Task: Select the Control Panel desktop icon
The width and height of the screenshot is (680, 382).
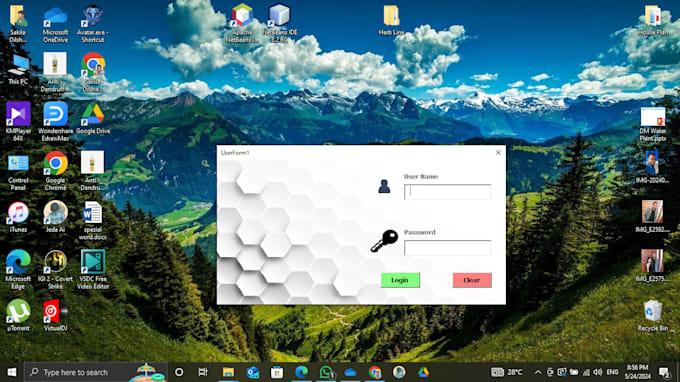Action: (x=18, y=172)
